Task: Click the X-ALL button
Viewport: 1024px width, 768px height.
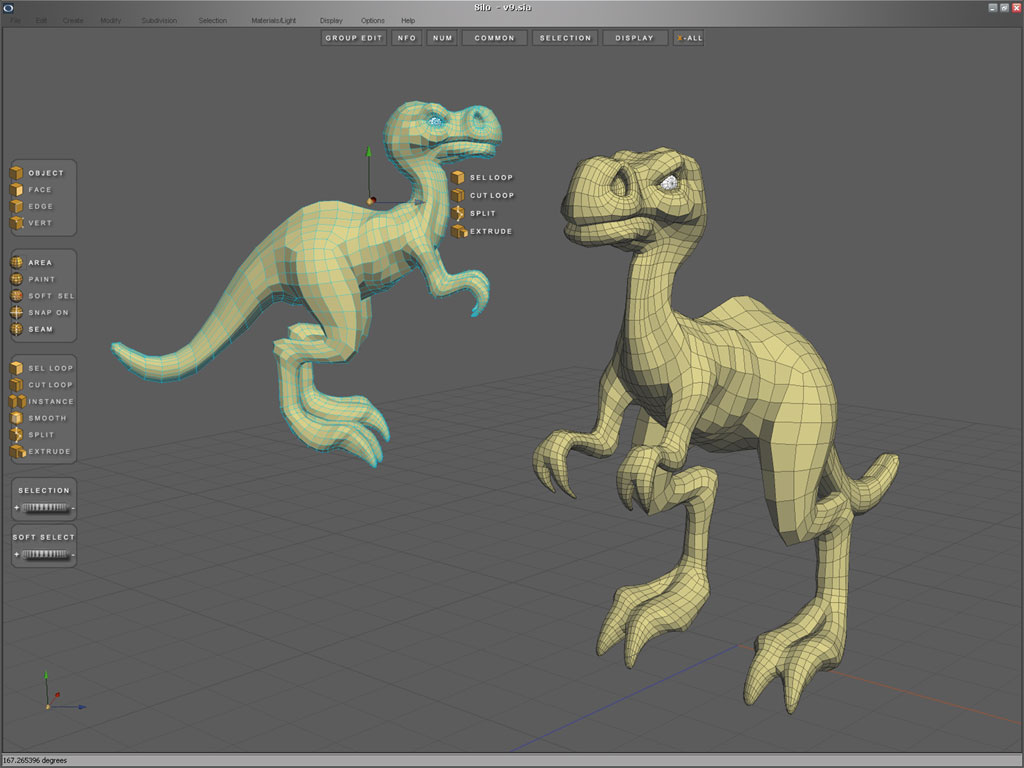Action: point(689,38)
